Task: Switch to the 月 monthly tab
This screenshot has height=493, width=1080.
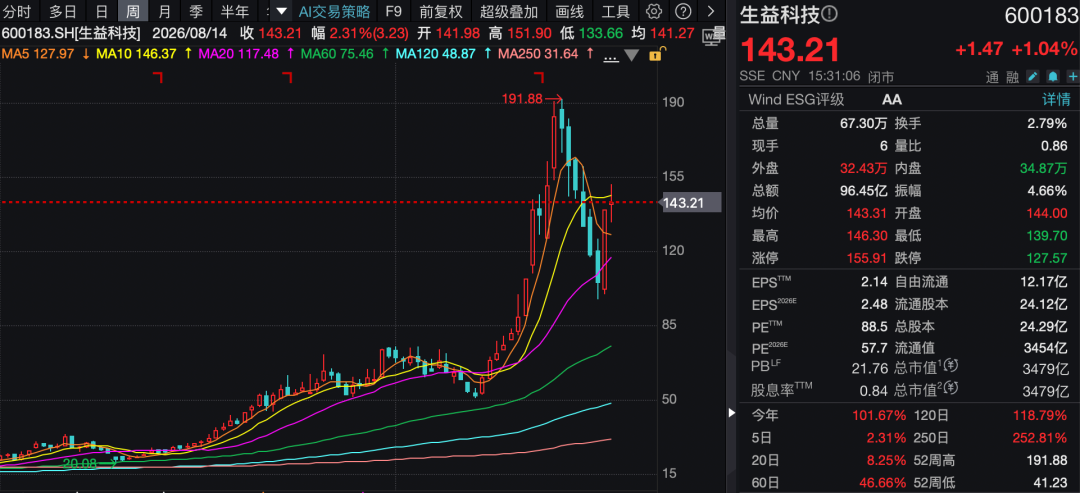Action: click(x=164, y=12)
